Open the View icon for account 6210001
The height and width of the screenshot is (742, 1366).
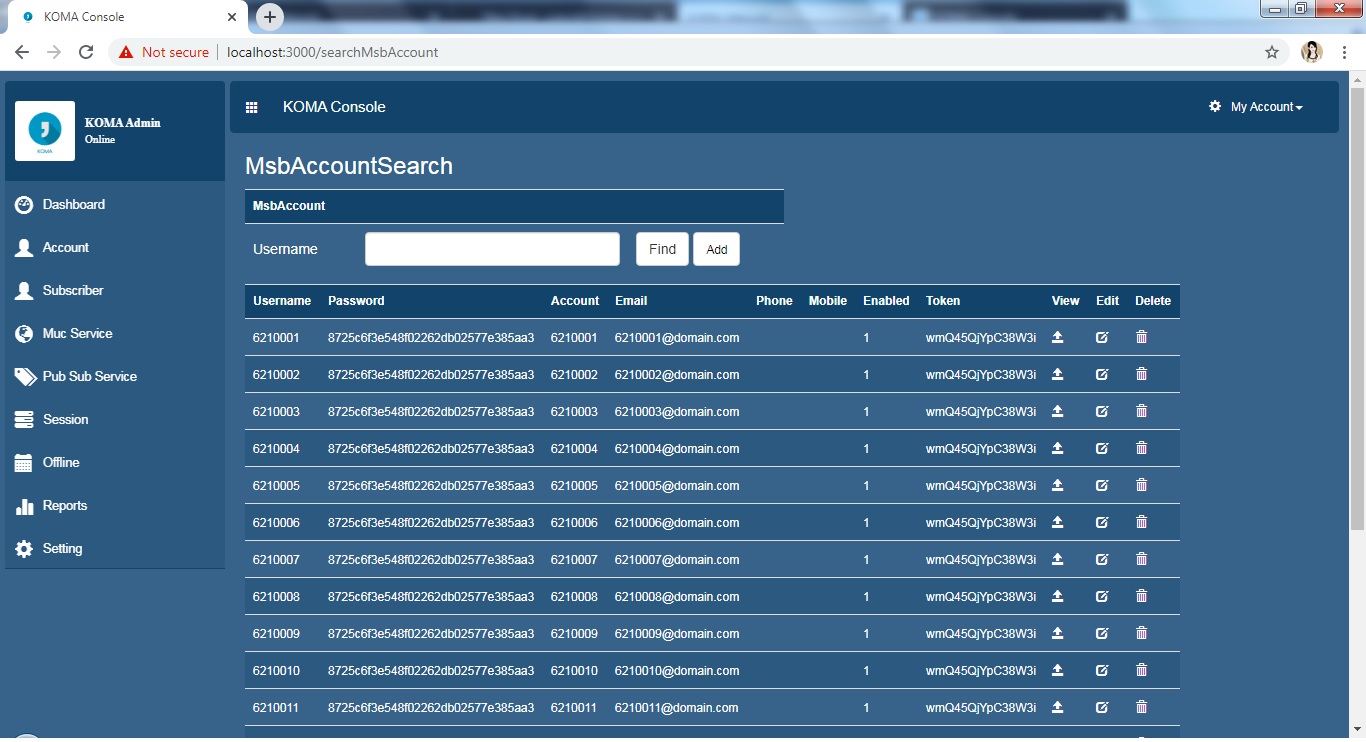coord(1058,337)
